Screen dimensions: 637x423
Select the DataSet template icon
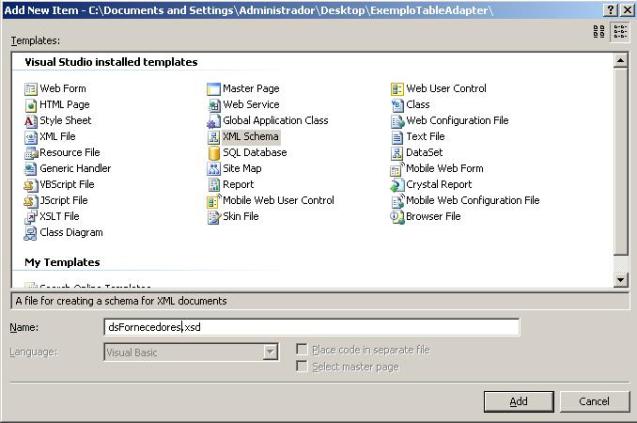[397, 153]
